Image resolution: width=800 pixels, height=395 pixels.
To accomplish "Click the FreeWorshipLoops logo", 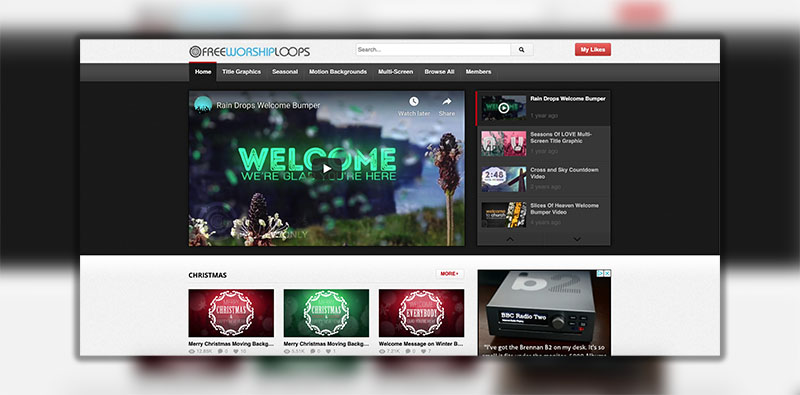I will (249, 52).
